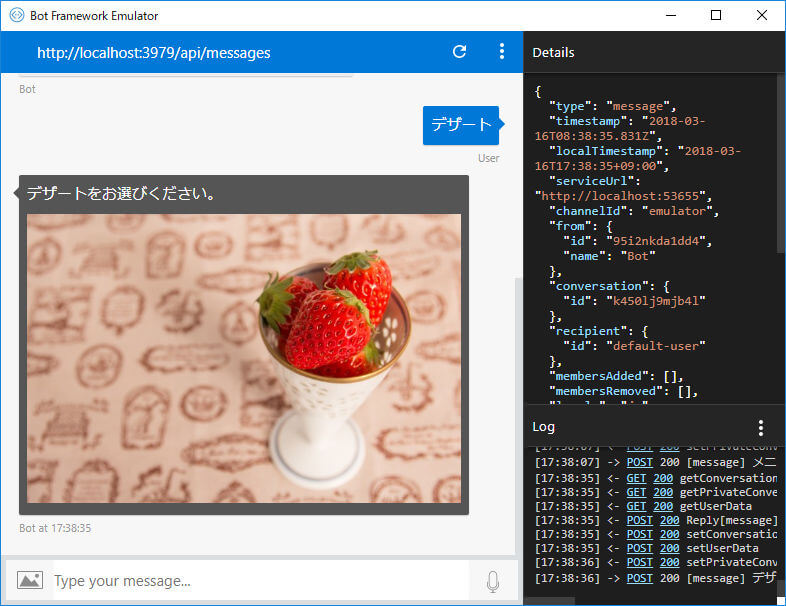Open the Log panel three-dot menu
Viewport: 786px width, 606px height.
pos(761,428)
